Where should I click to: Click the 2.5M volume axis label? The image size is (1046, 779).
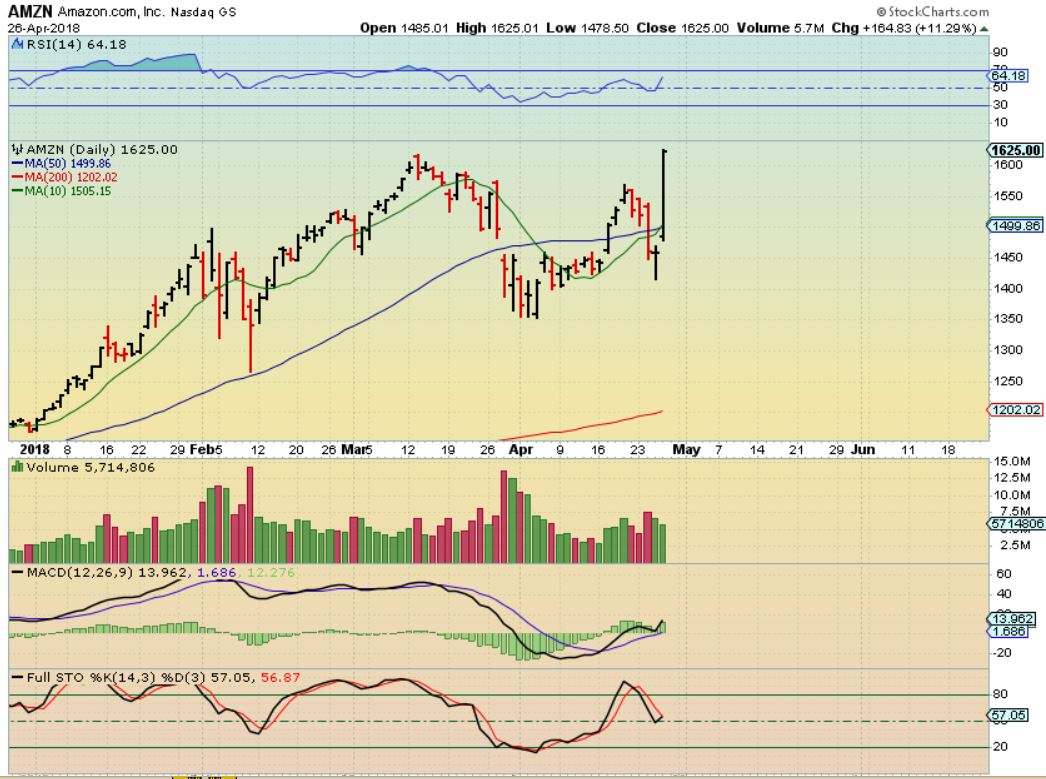1015,545
